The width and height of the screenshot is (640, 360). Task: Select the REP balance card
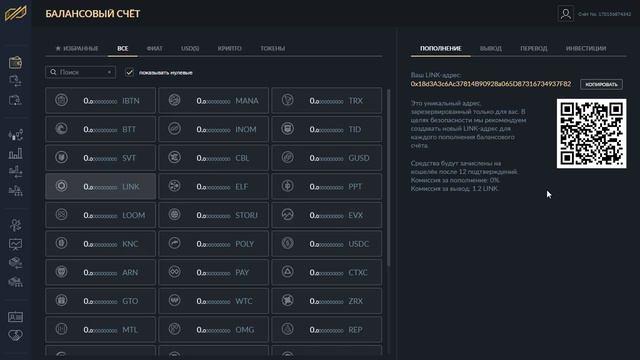click(327, 329)
